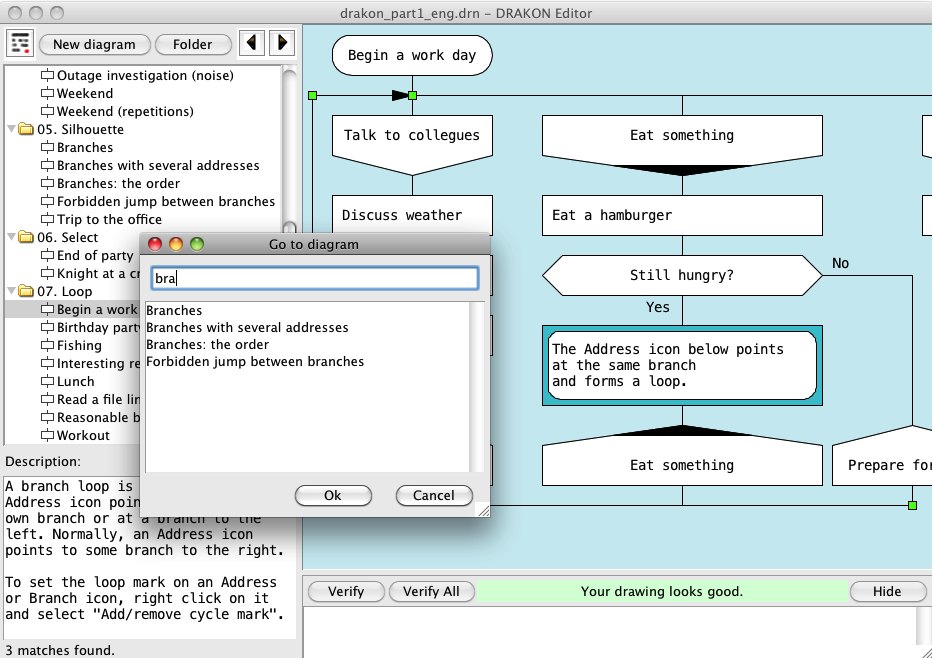The width and height of the screenshot is (933, 658).
Task: Collapse the 07. Loop folder using its triangle
Action: [x=11, y=292]
